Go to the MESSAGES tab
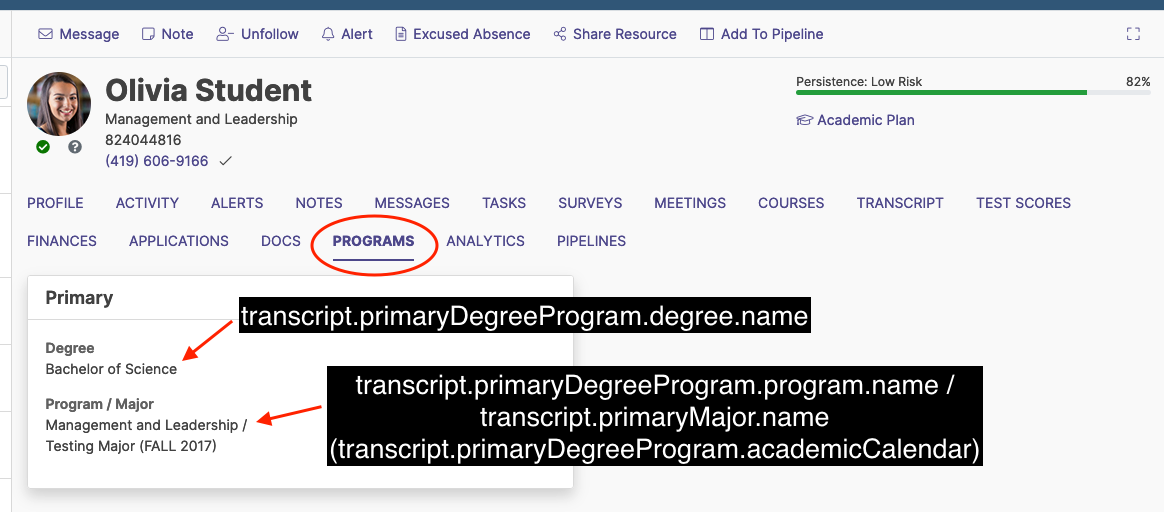Image resolution: width=1164 pixels, height=512 pixels. pyautogui.click(x=412, y=203)
